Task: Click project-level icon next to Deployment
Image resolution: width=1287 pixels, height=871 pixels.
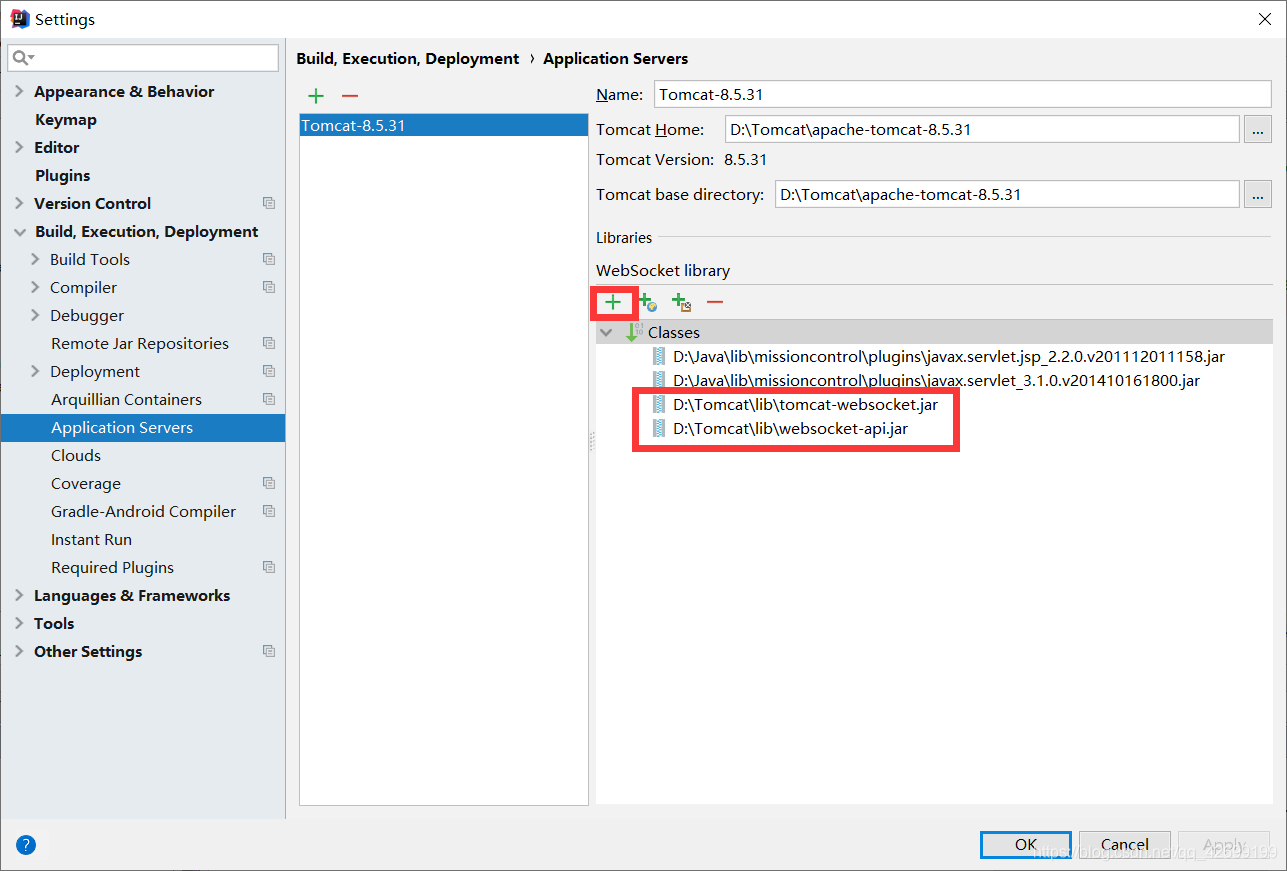Action: (268, 371)
